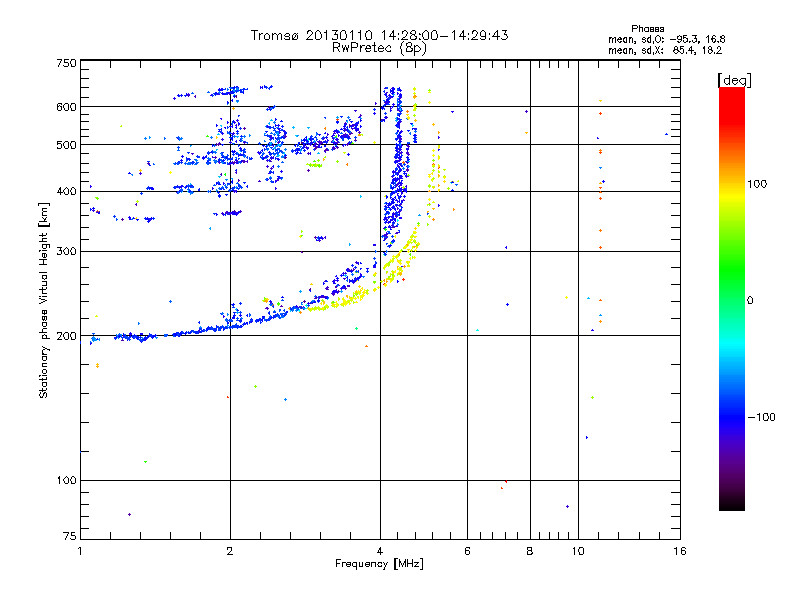This screenshot has height=600, width=800.
Task: Click the x-axis tick label '6'
Action: 467,551
